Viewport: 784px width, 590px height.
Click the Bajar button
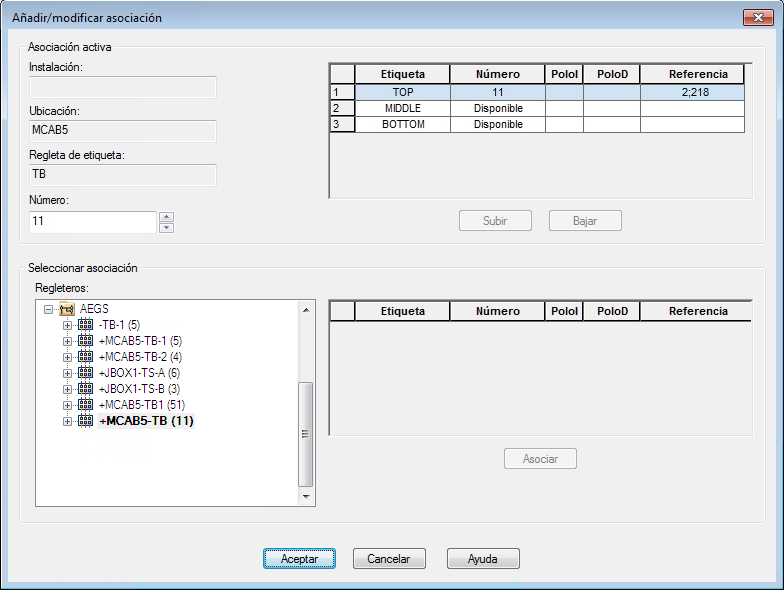585,220
